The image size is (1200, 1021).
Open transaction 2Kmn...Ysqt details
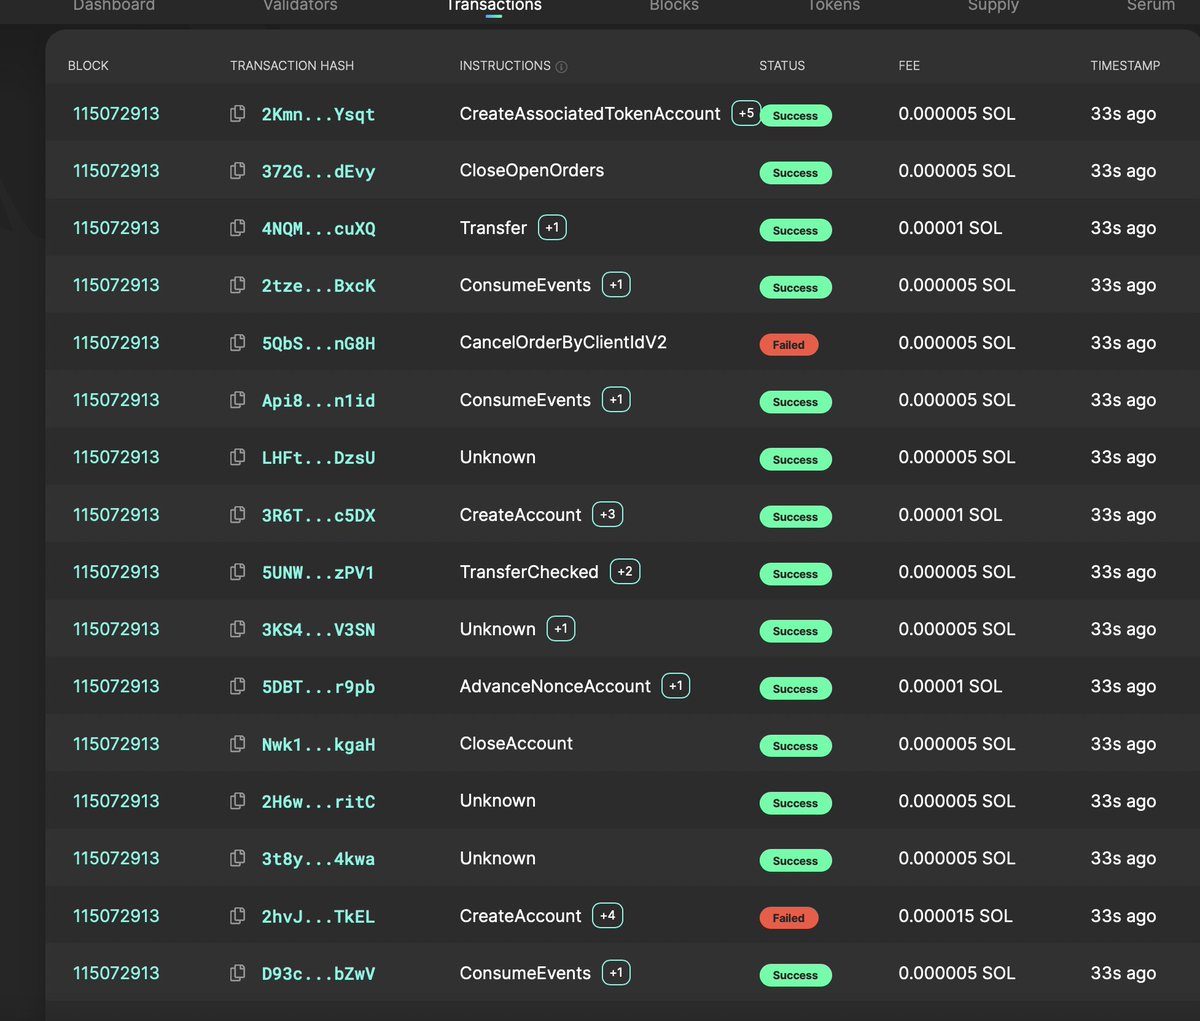pyautogui.click(x=318, y=114)
